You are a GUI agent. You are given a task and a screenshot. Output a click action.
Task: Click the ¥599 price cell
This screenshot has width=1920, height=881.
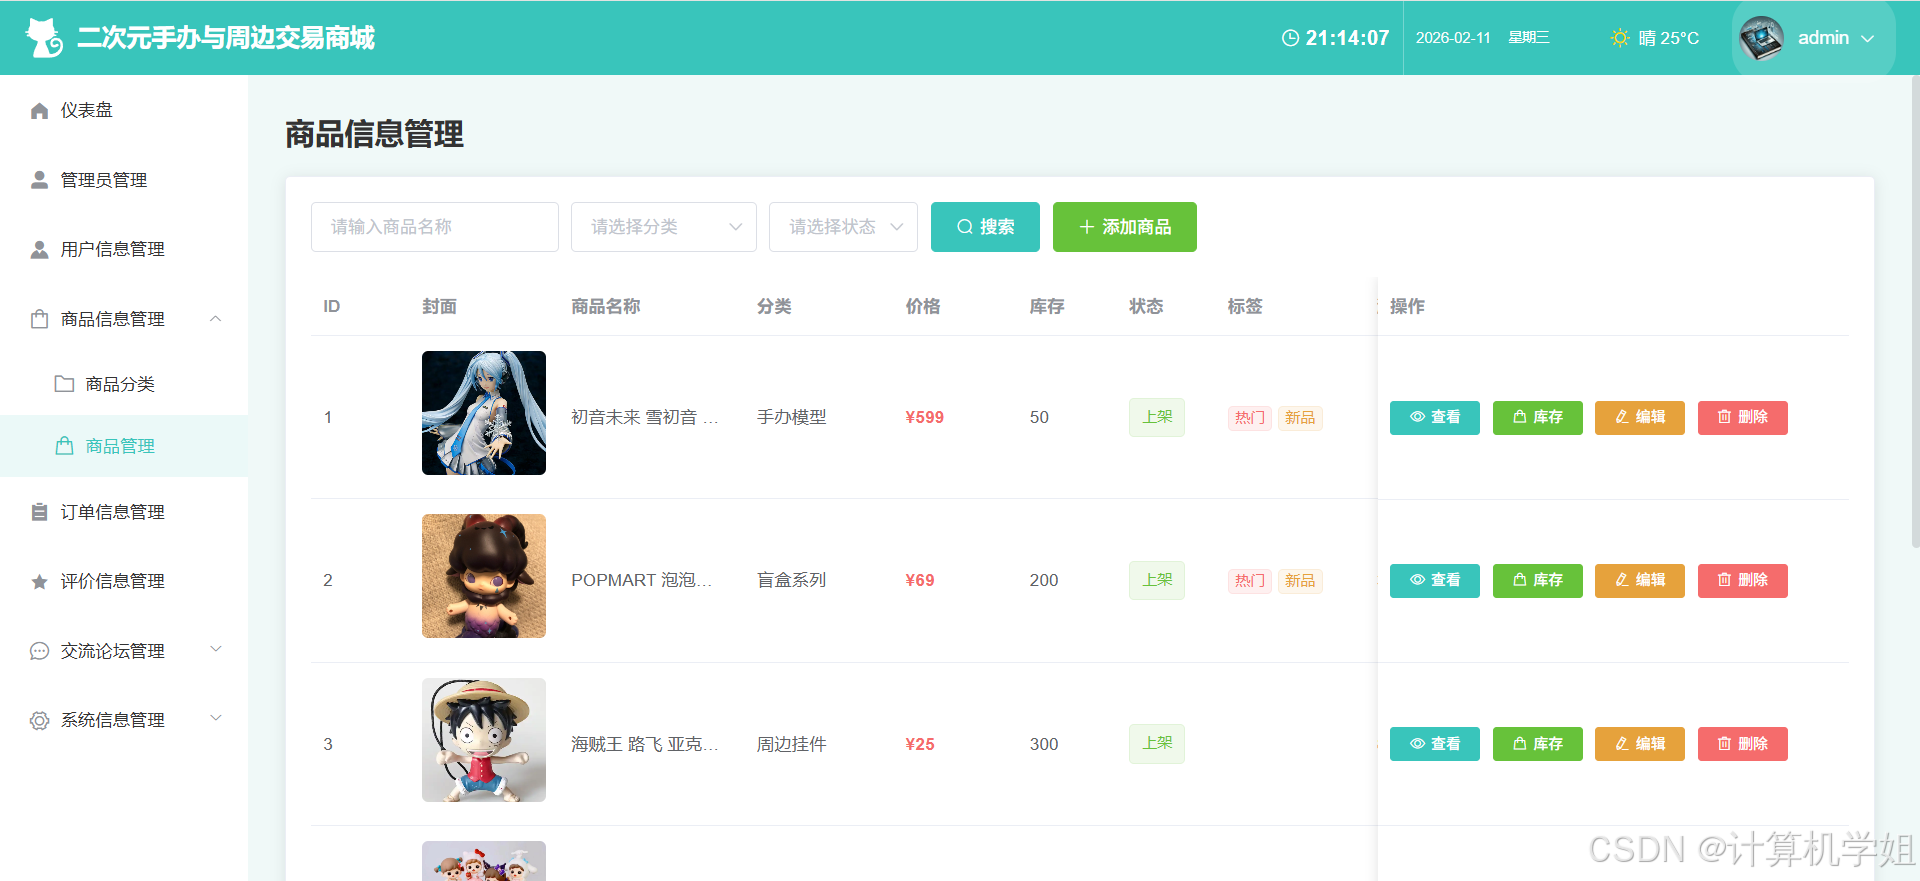pyautogui.click(x=925, y=418)
